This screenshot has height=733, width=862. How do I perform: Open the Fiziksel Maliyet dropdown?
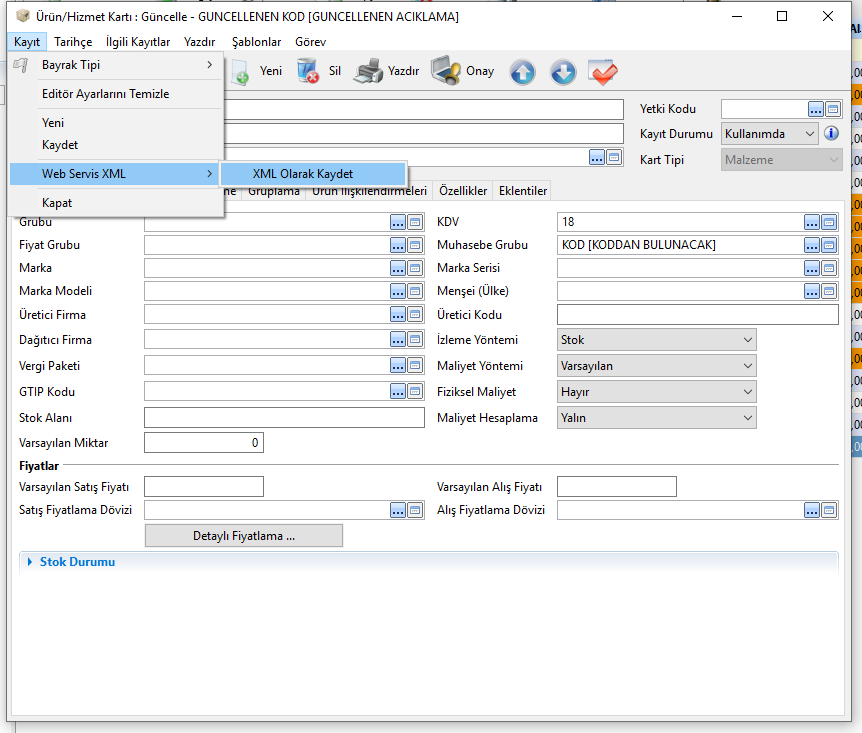[x=656, y=392]
